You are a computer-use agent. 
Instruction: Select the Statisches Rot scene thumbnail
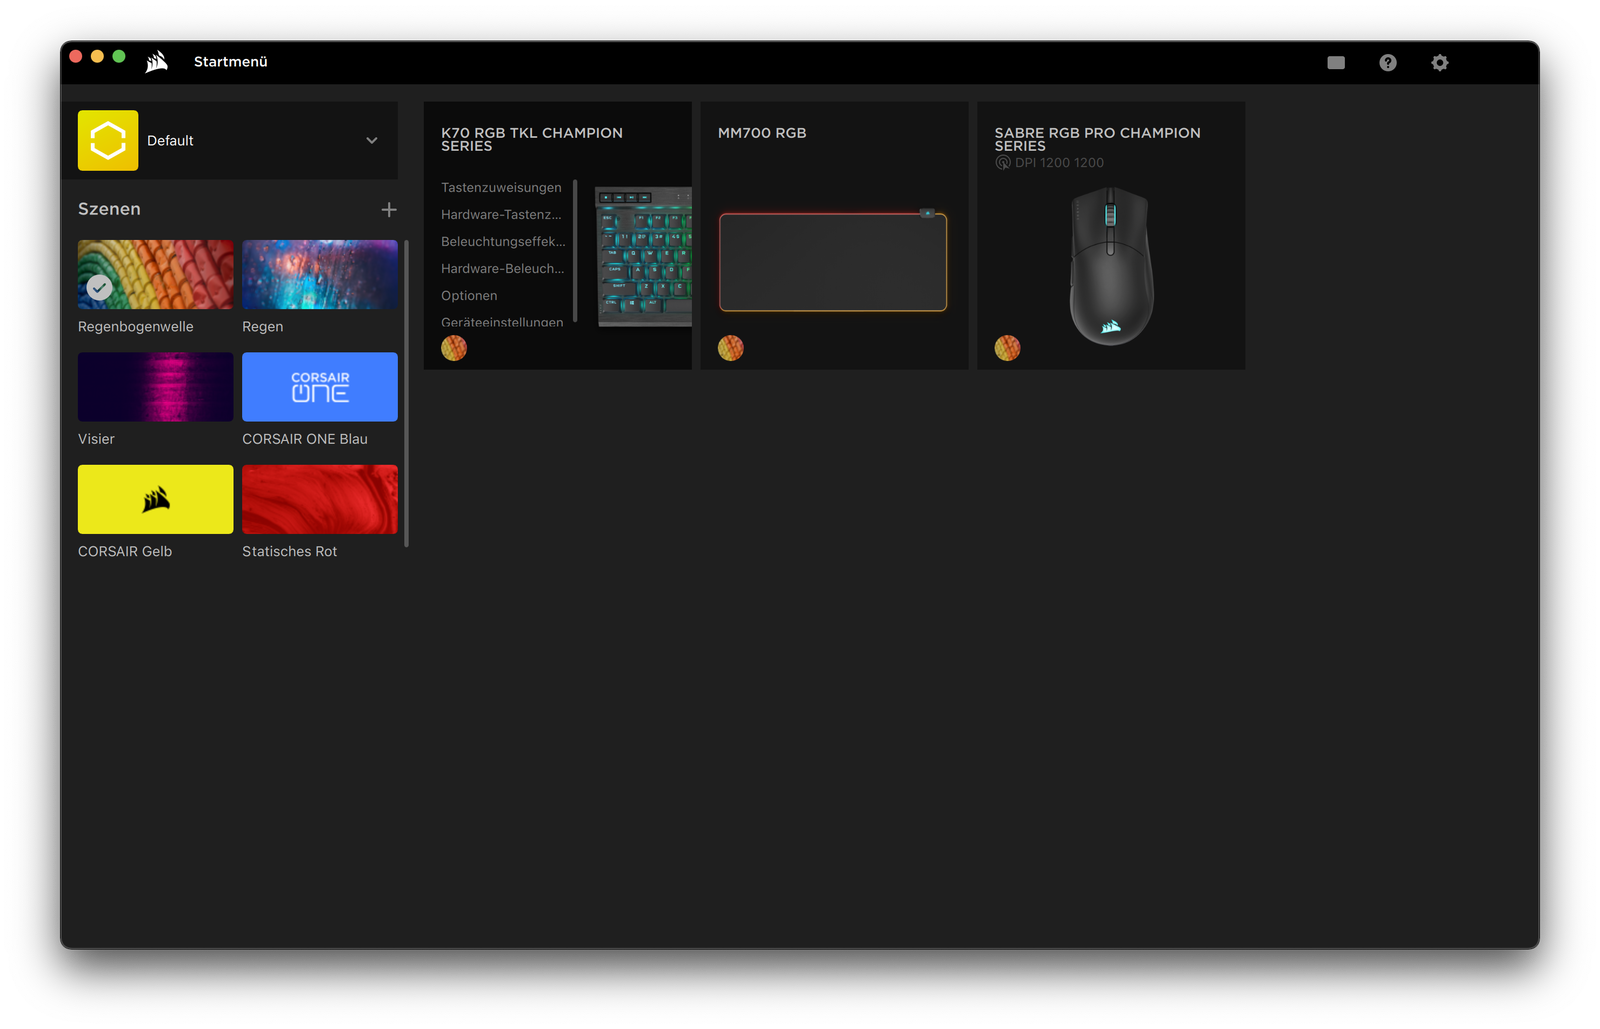point(320,499)
